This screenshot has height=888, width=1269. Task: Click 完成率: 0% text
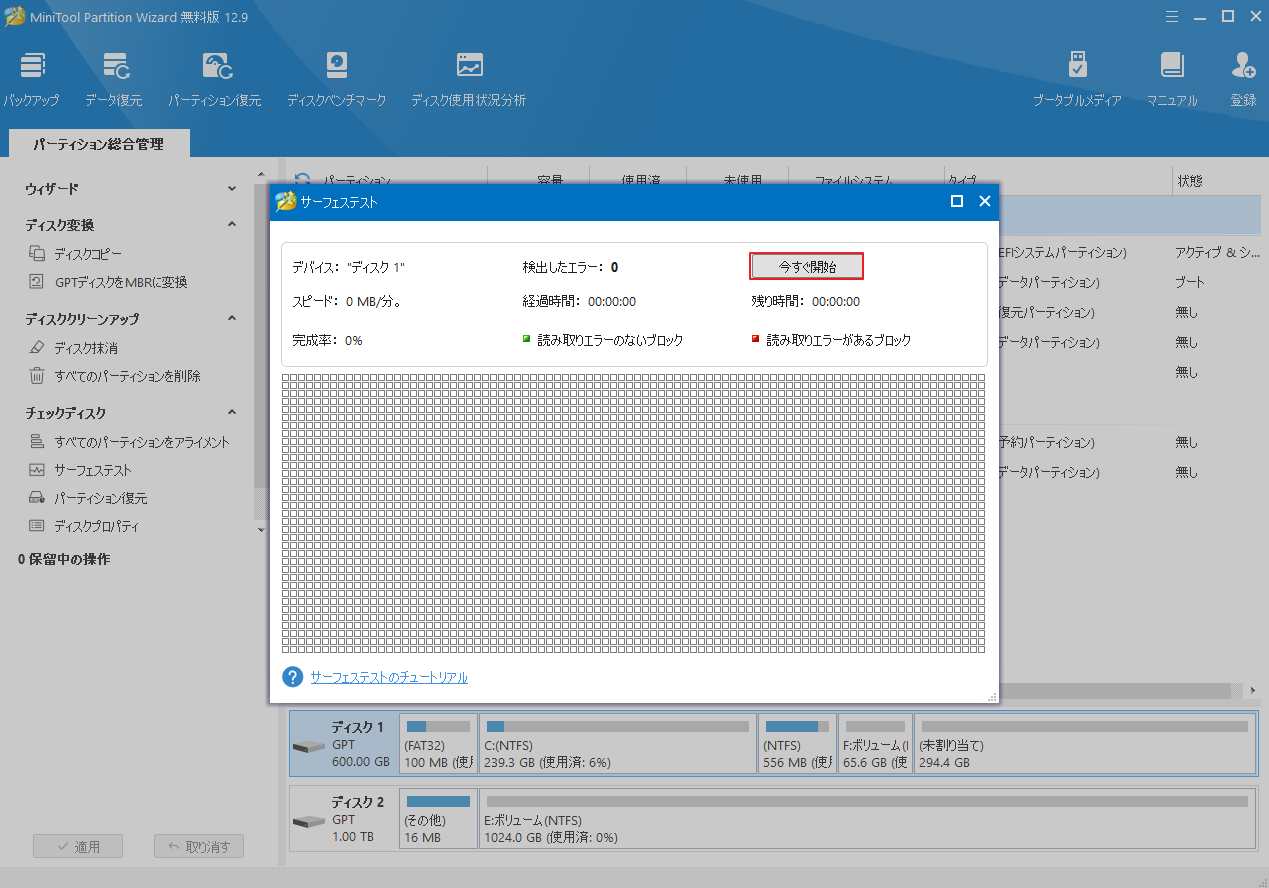(x=327, y=340)
